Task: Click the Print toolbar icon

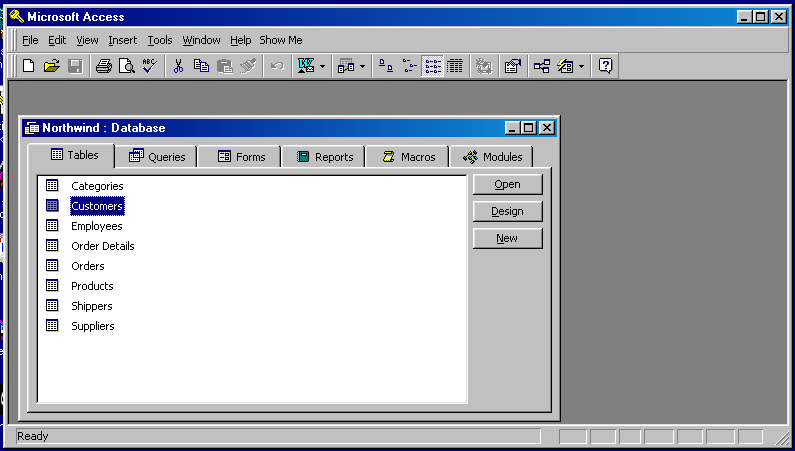Action: (104, 66)
